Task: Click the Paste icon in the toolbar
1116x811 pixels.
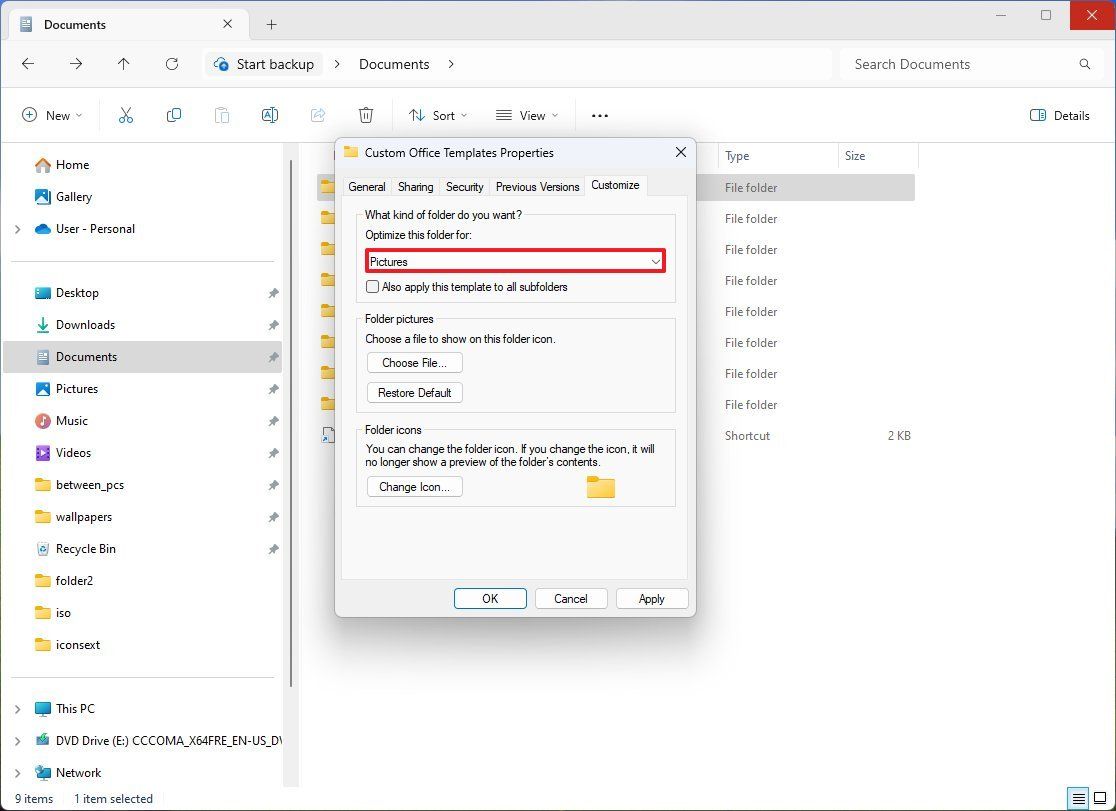Action: [x=221, y=115]
